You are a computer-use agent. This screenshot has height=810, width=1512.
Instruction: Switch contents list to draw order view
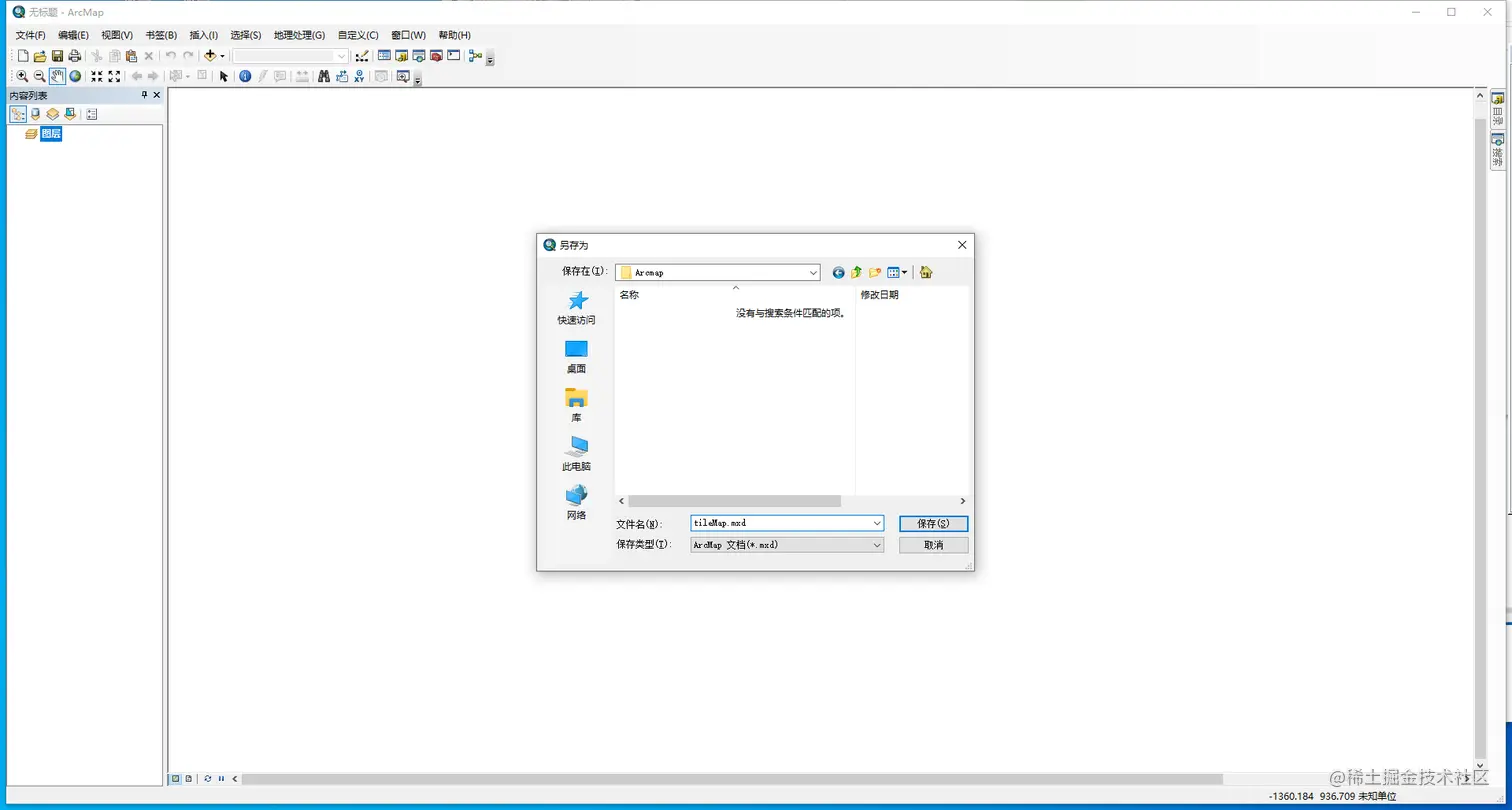coord(17,113)
